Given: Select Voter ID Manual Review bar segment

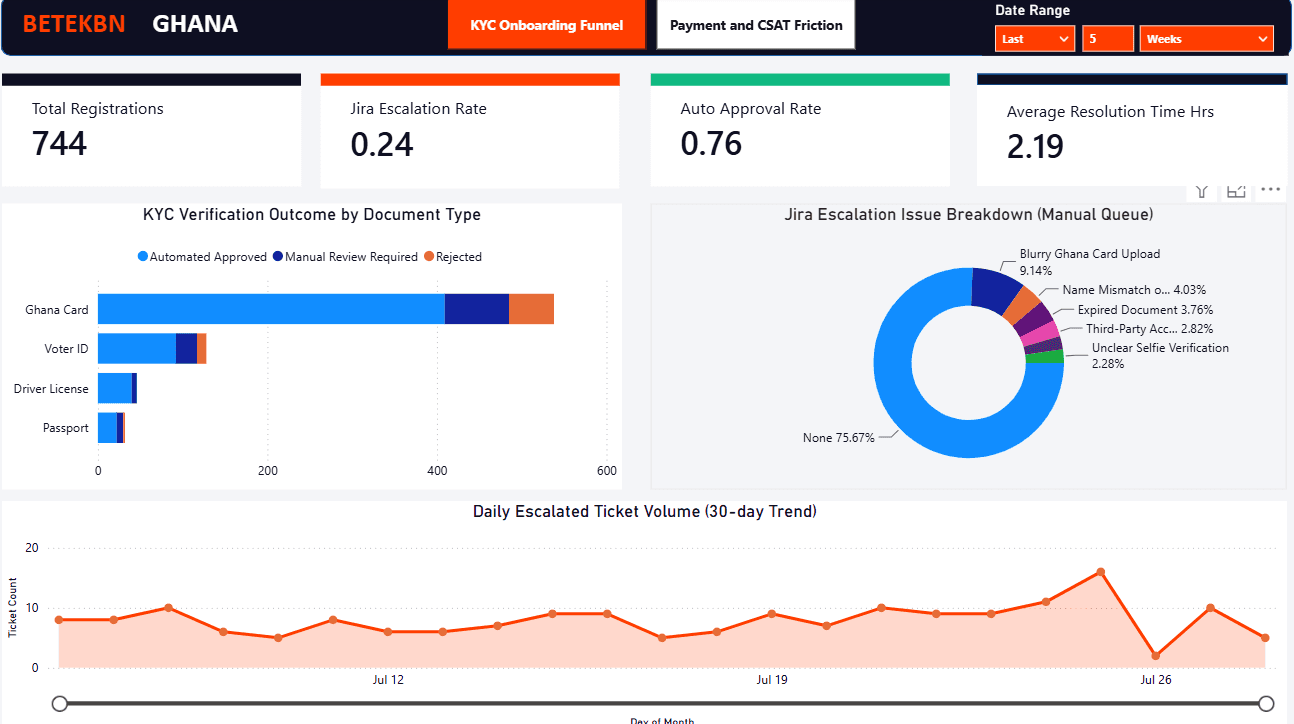Looking at the screenshot, I should click(186, 349).
